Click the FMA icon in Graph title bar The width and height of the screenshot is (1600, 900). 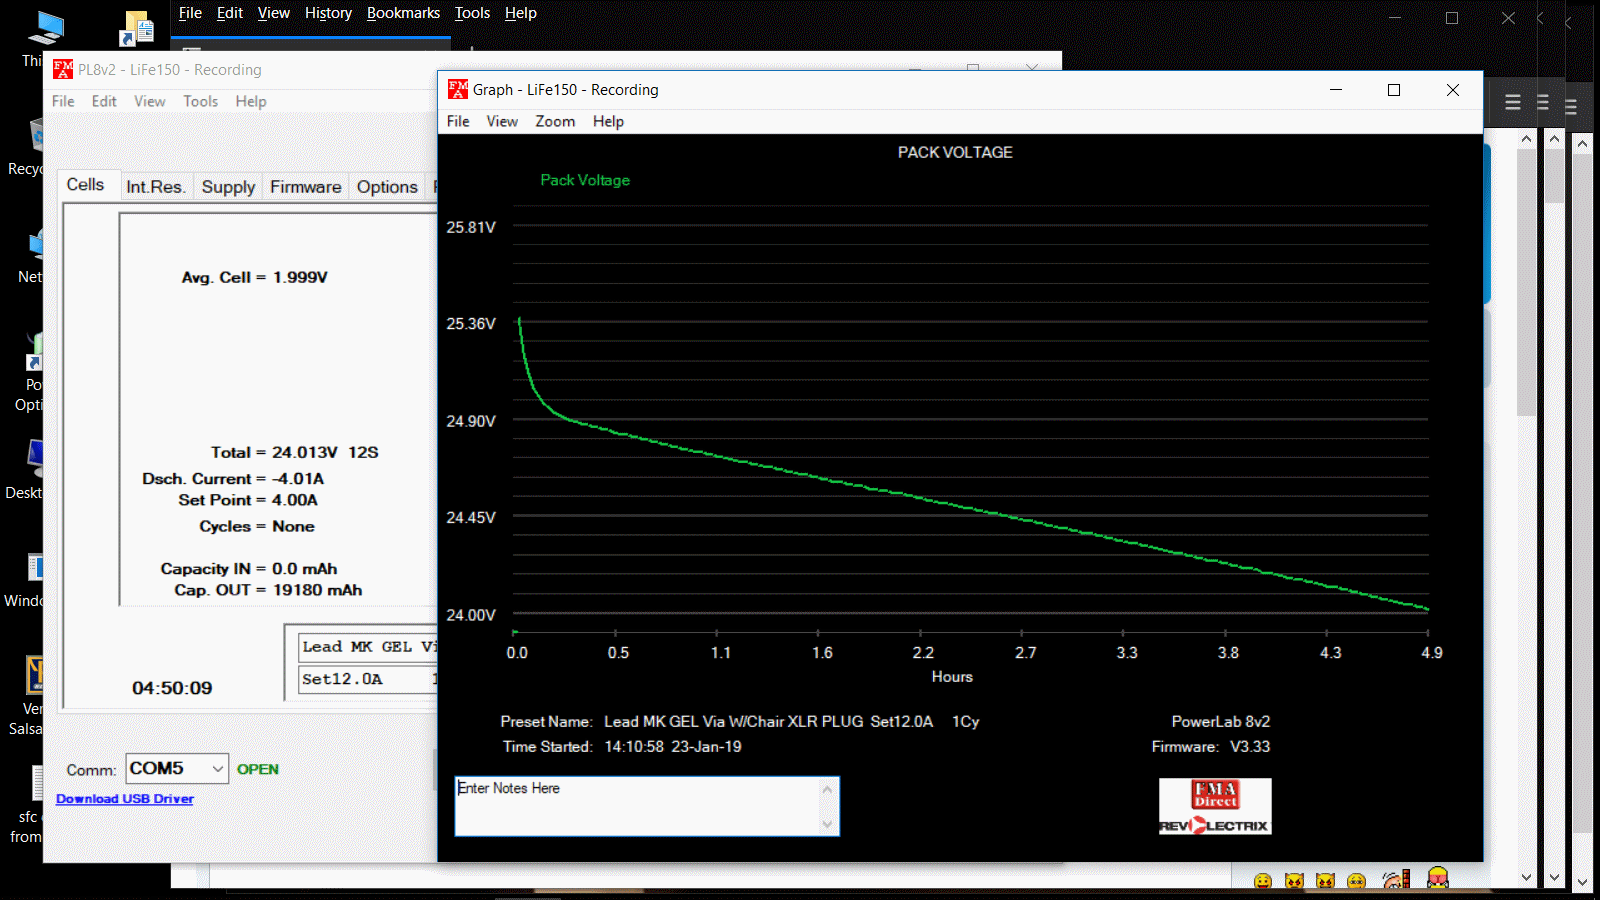tap(458, 90)
